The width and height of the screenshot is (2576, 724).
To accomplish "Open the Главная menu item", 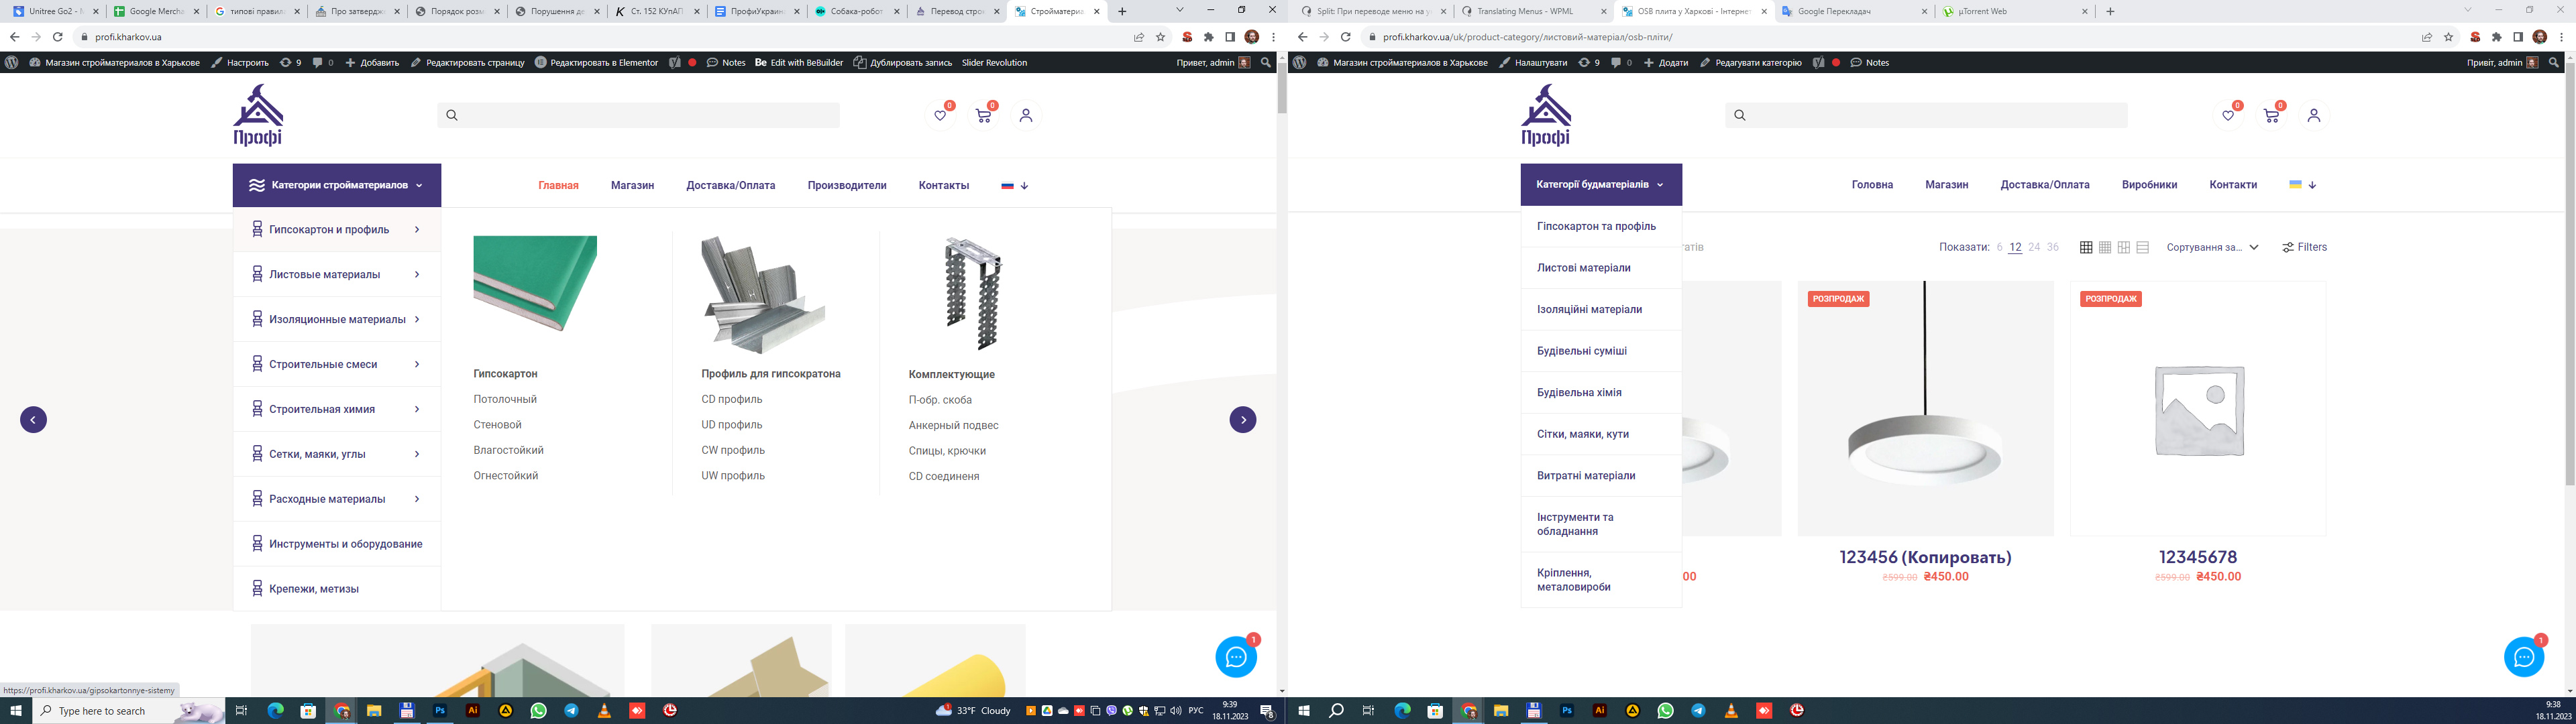I will coord(558,185).
